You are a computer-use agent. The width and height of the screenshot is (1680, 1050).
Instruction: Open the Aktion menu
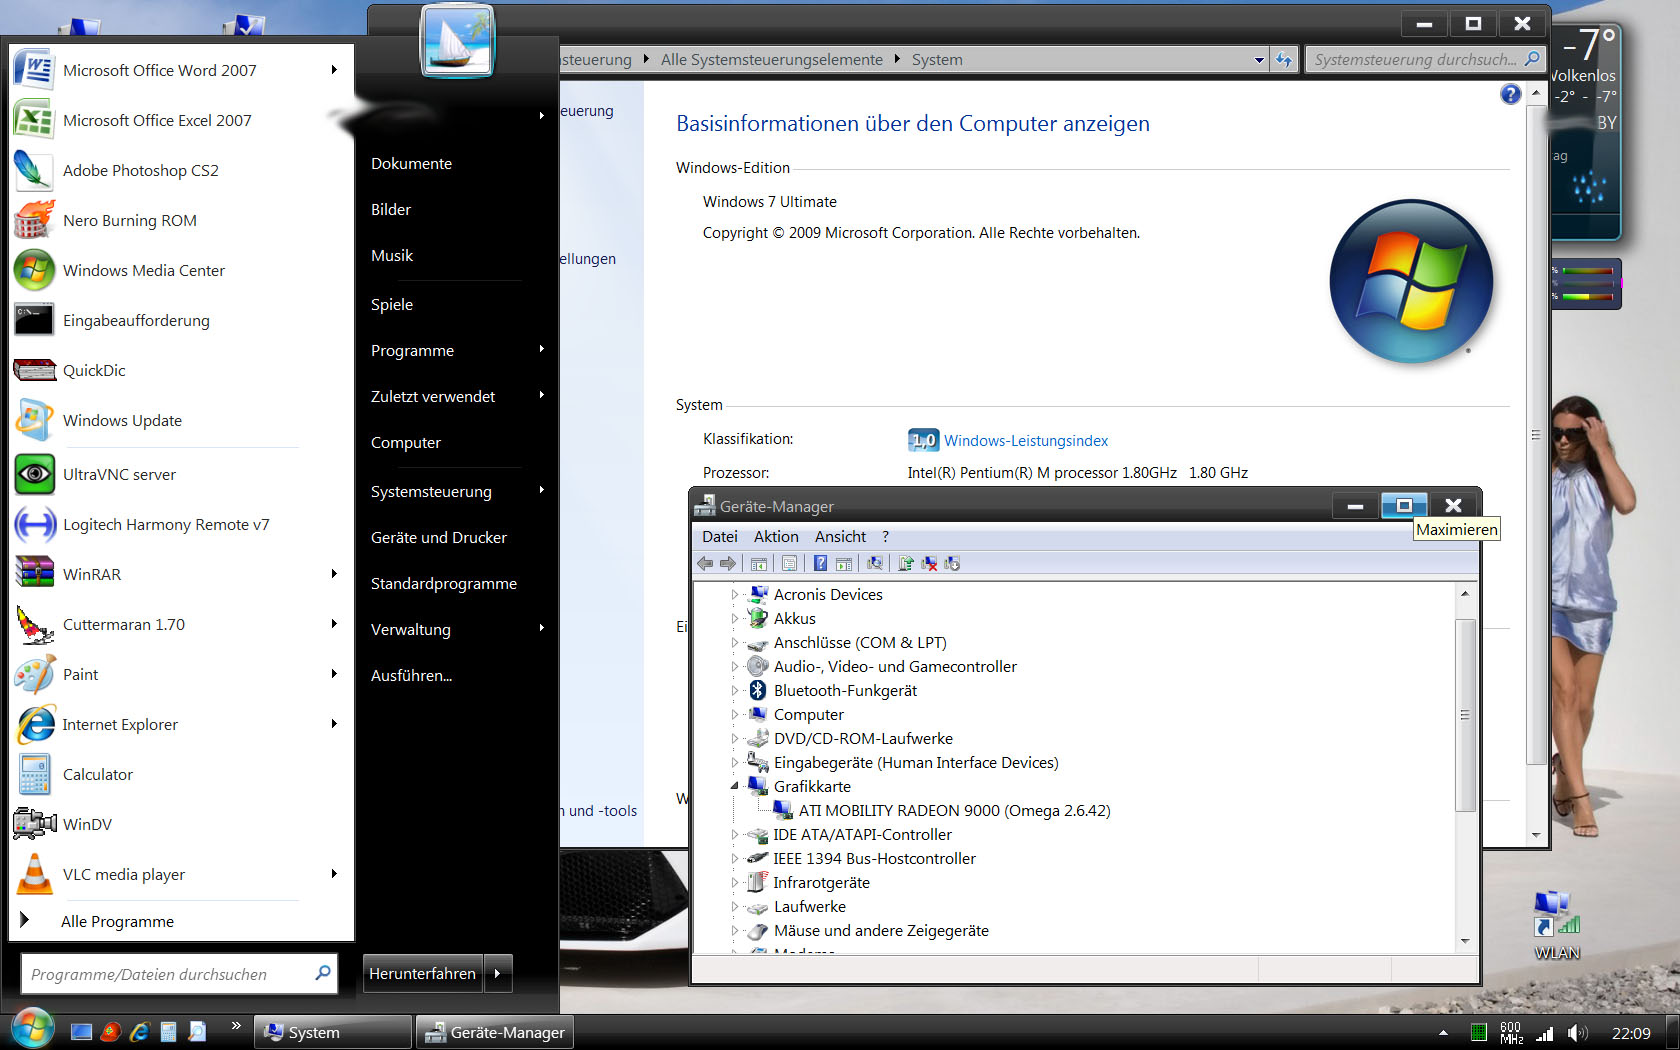click(776, 537)
